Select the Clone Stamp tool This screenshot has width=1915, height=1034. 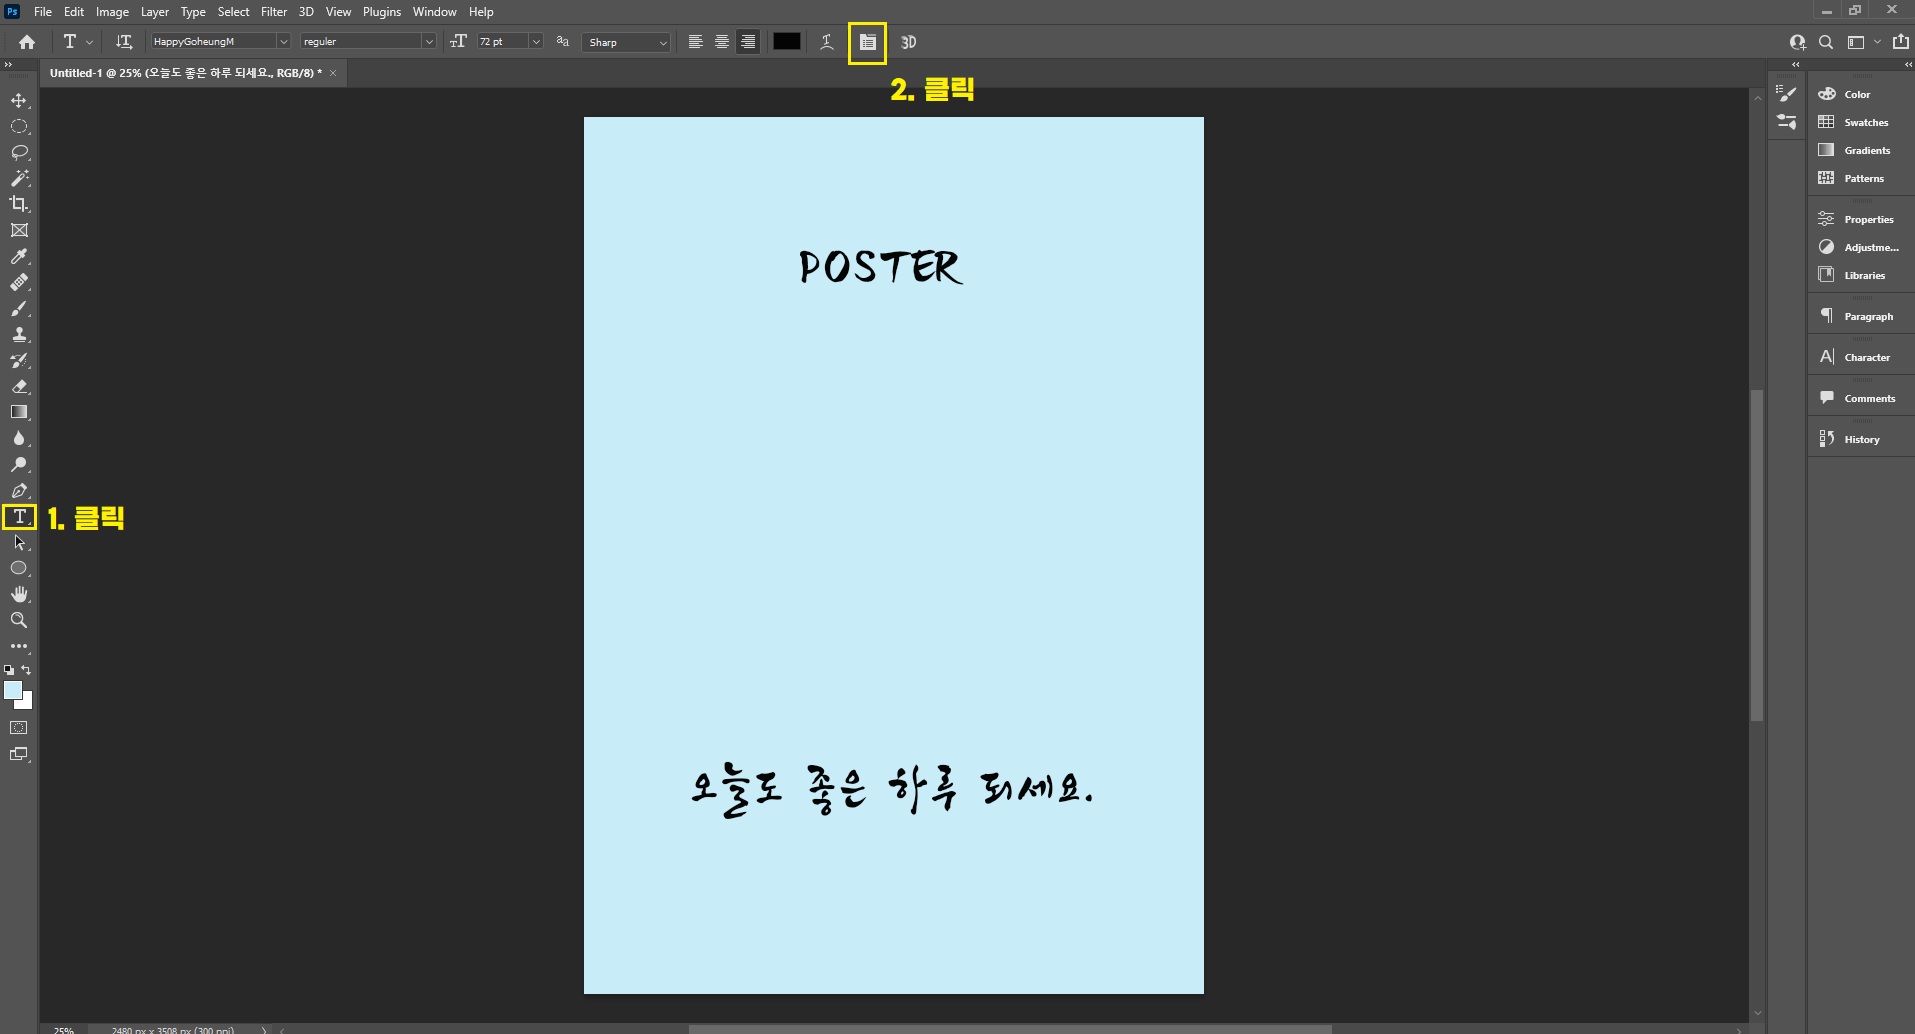point(19,334)
